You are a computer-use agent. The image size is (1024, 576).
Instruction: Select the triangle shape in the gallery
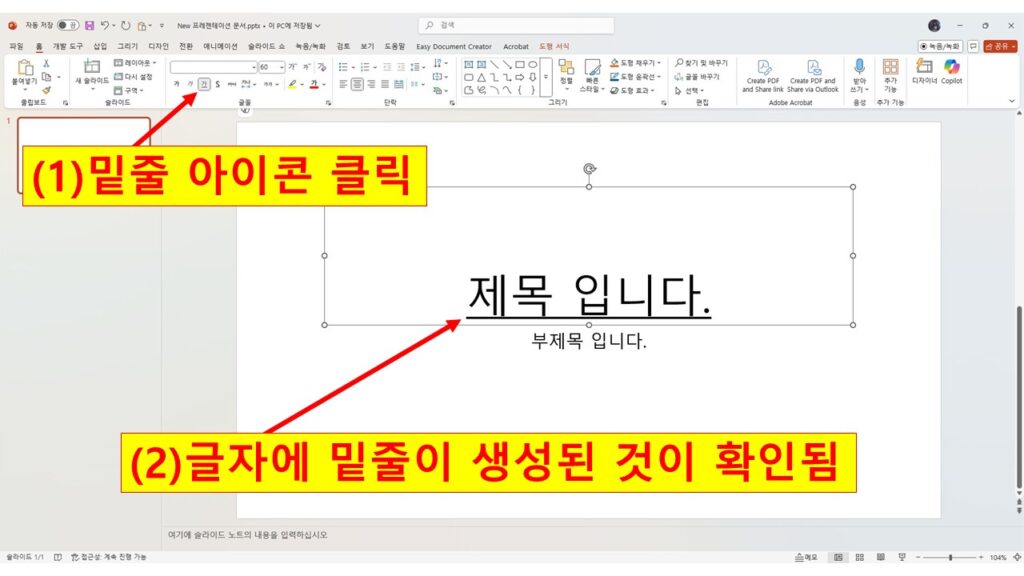pyautogui.click(x=481, y=77)
